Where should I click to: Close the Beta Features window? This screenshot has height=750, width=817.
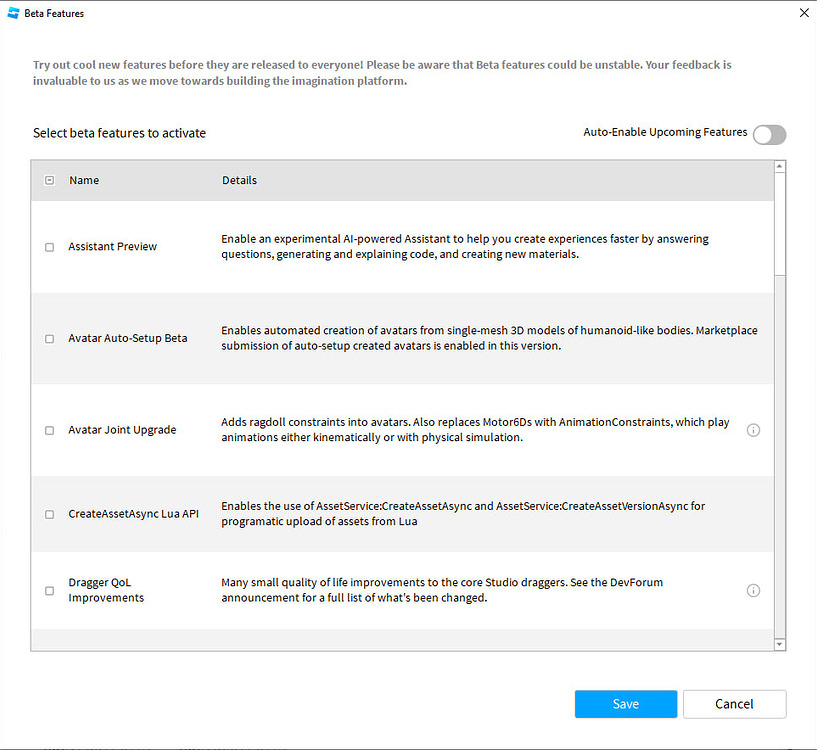804,13
